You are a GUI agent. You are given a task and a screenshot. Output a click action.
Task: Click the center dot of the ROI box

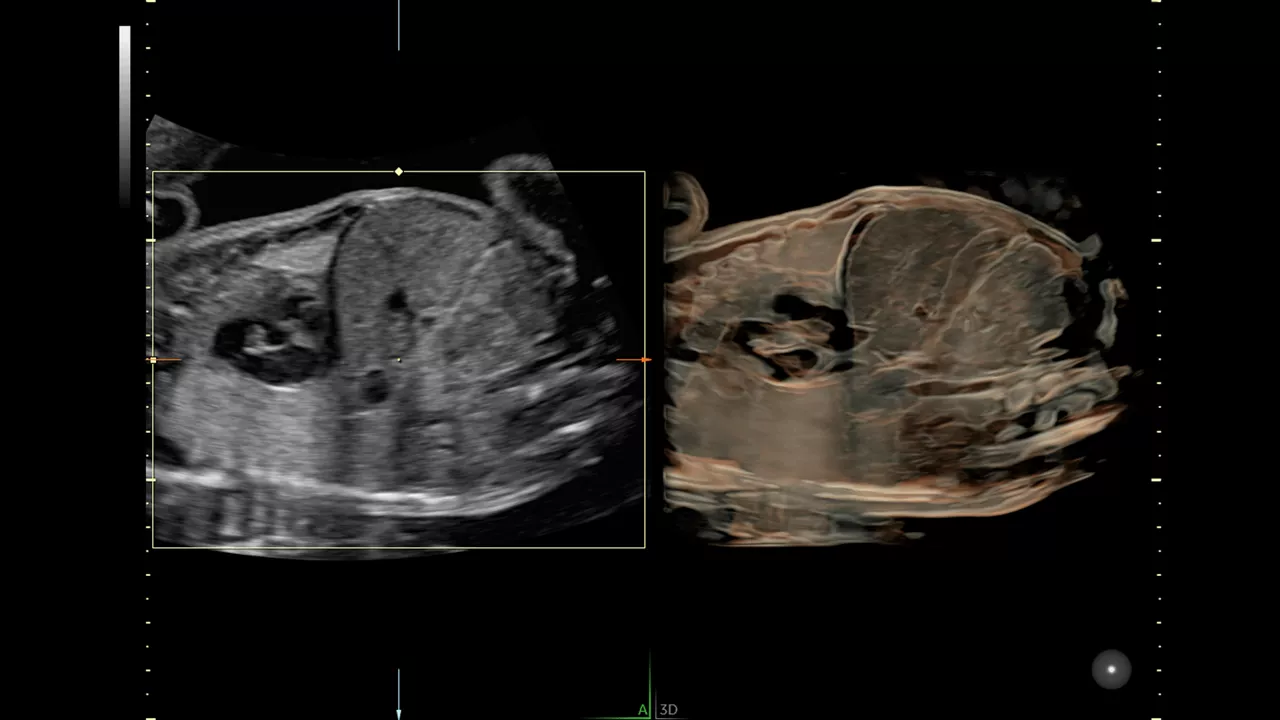(399, 360)
